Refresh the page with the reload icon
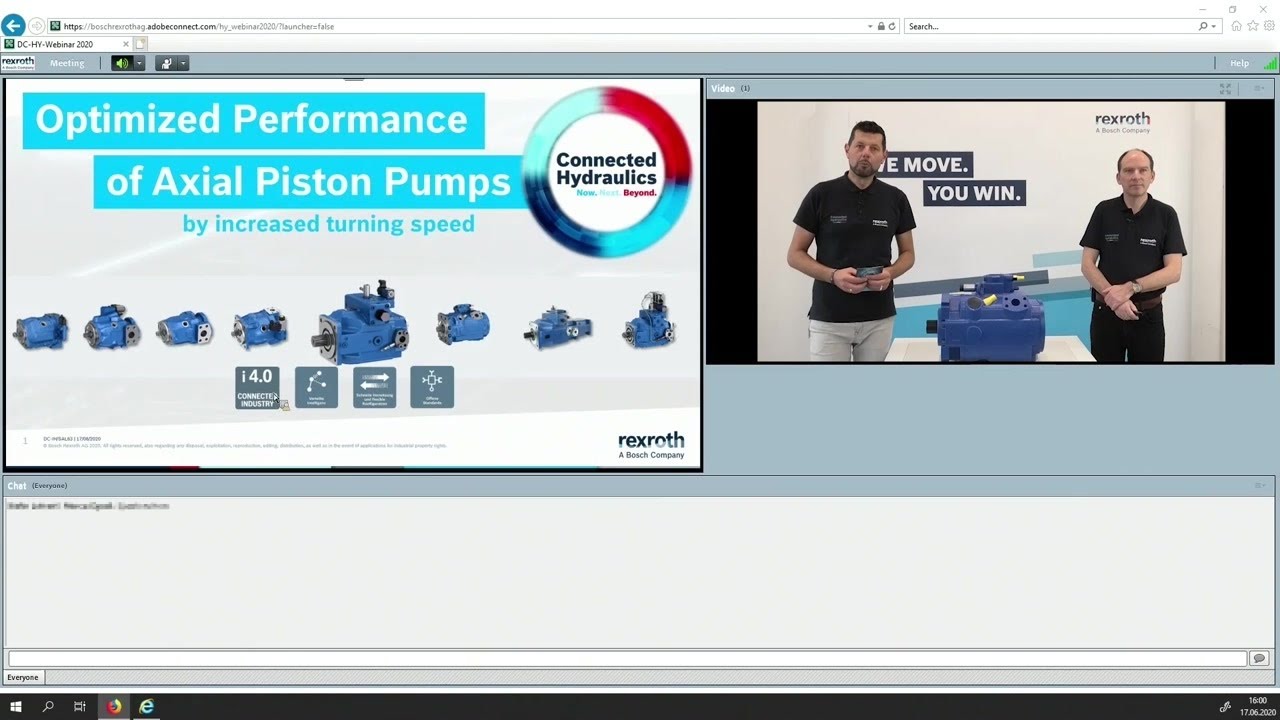Image resolution: width=1280 pixels, height=720 pixels. coord(892,27)
